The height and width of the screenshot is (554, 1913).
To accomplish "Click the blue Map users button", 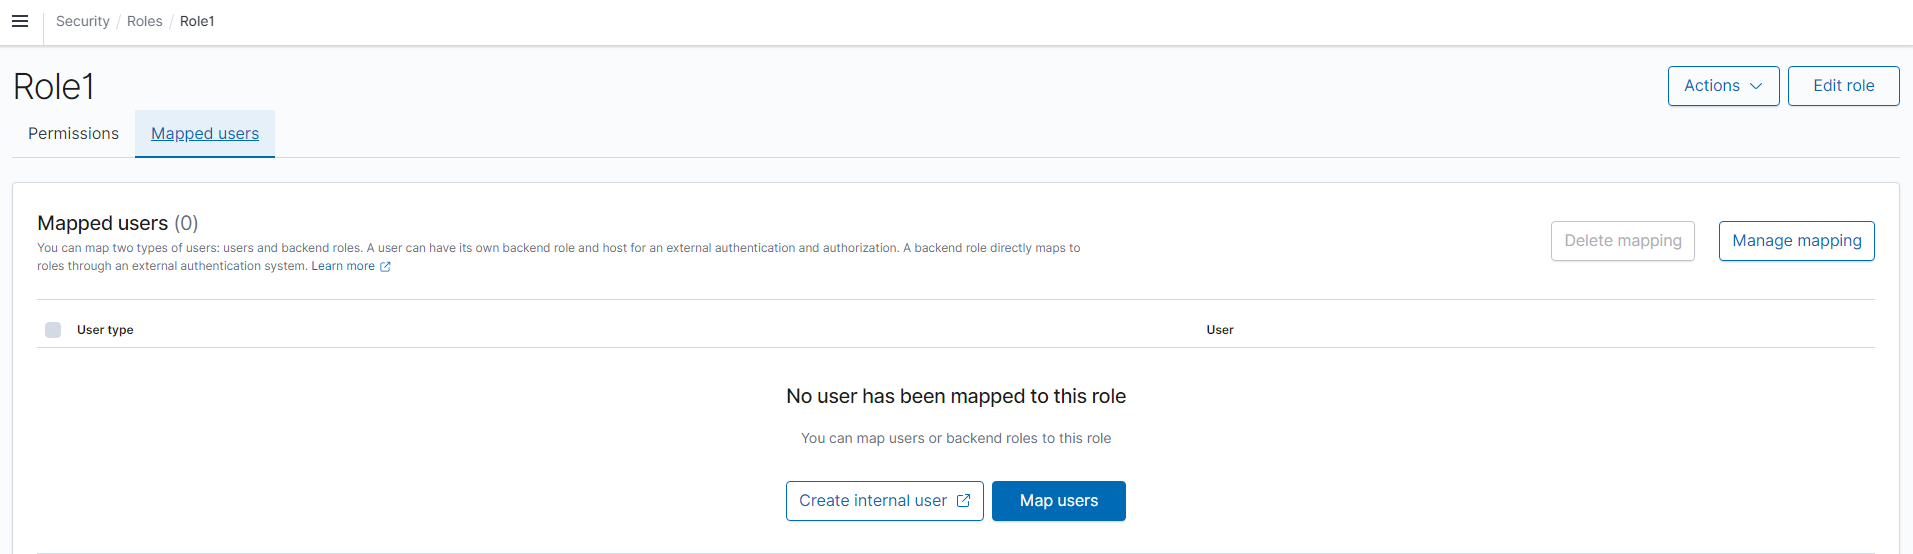I will pos(1058,501).
